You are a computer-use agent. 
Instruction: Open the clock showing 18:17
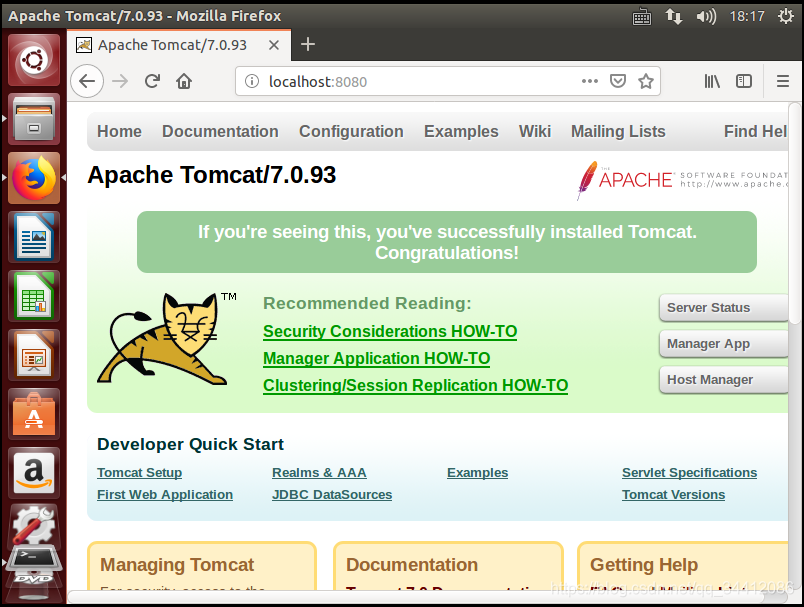tap(747, 16)
